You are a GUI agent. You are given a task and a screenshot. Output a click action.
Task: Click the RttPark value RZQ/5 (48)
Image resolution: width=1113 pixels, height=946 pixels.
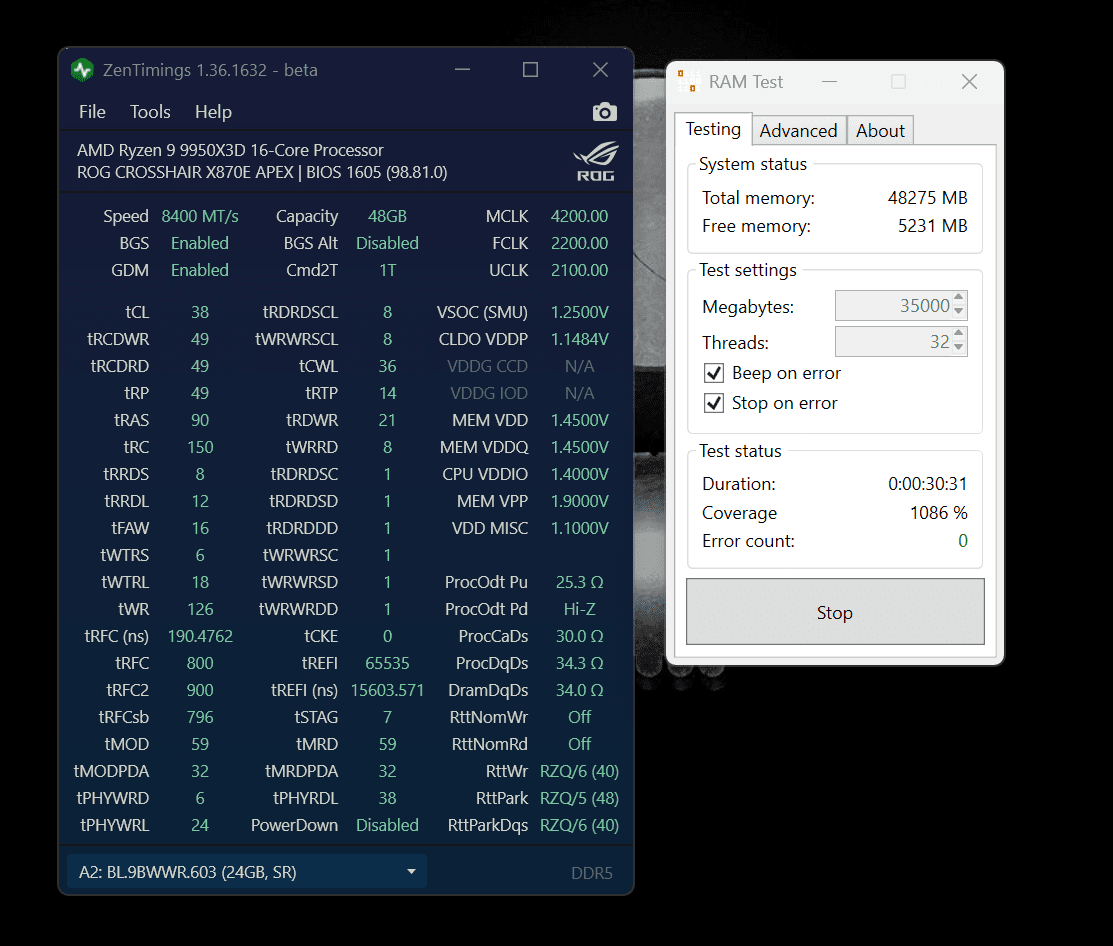pyautogui.click(x=579, y=798)
